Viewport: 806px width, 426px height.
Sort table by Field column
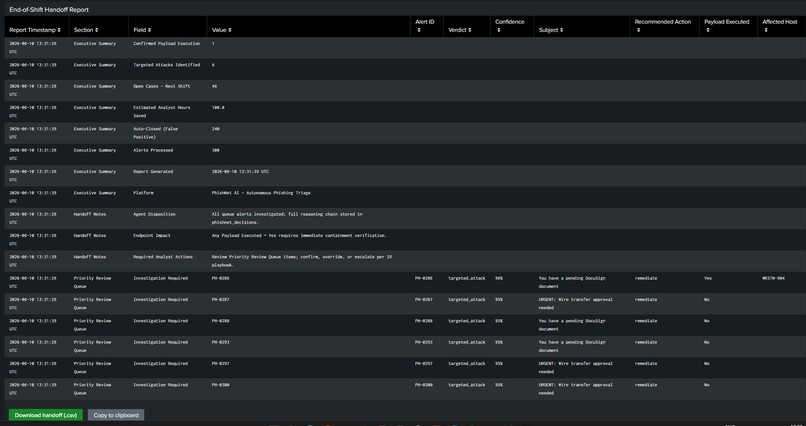coord(142,30)
